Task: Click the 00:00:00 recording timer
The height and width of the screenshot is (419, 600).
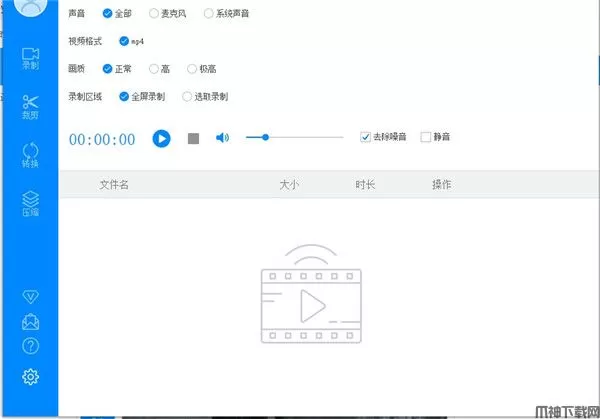Action: [102, 140]
